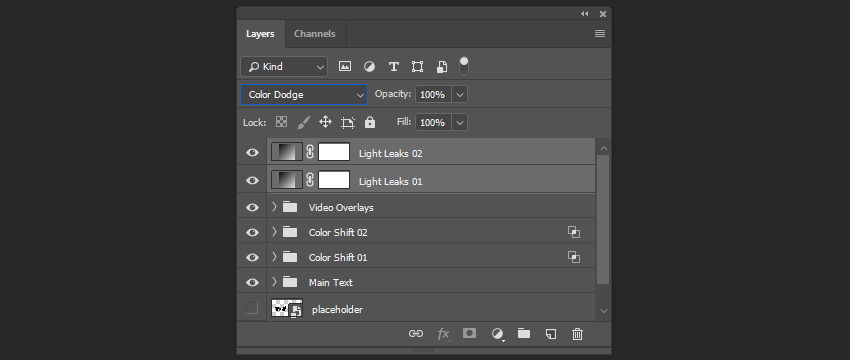Show the placeholder layer
850x360 pixels.
coord(252,308)
